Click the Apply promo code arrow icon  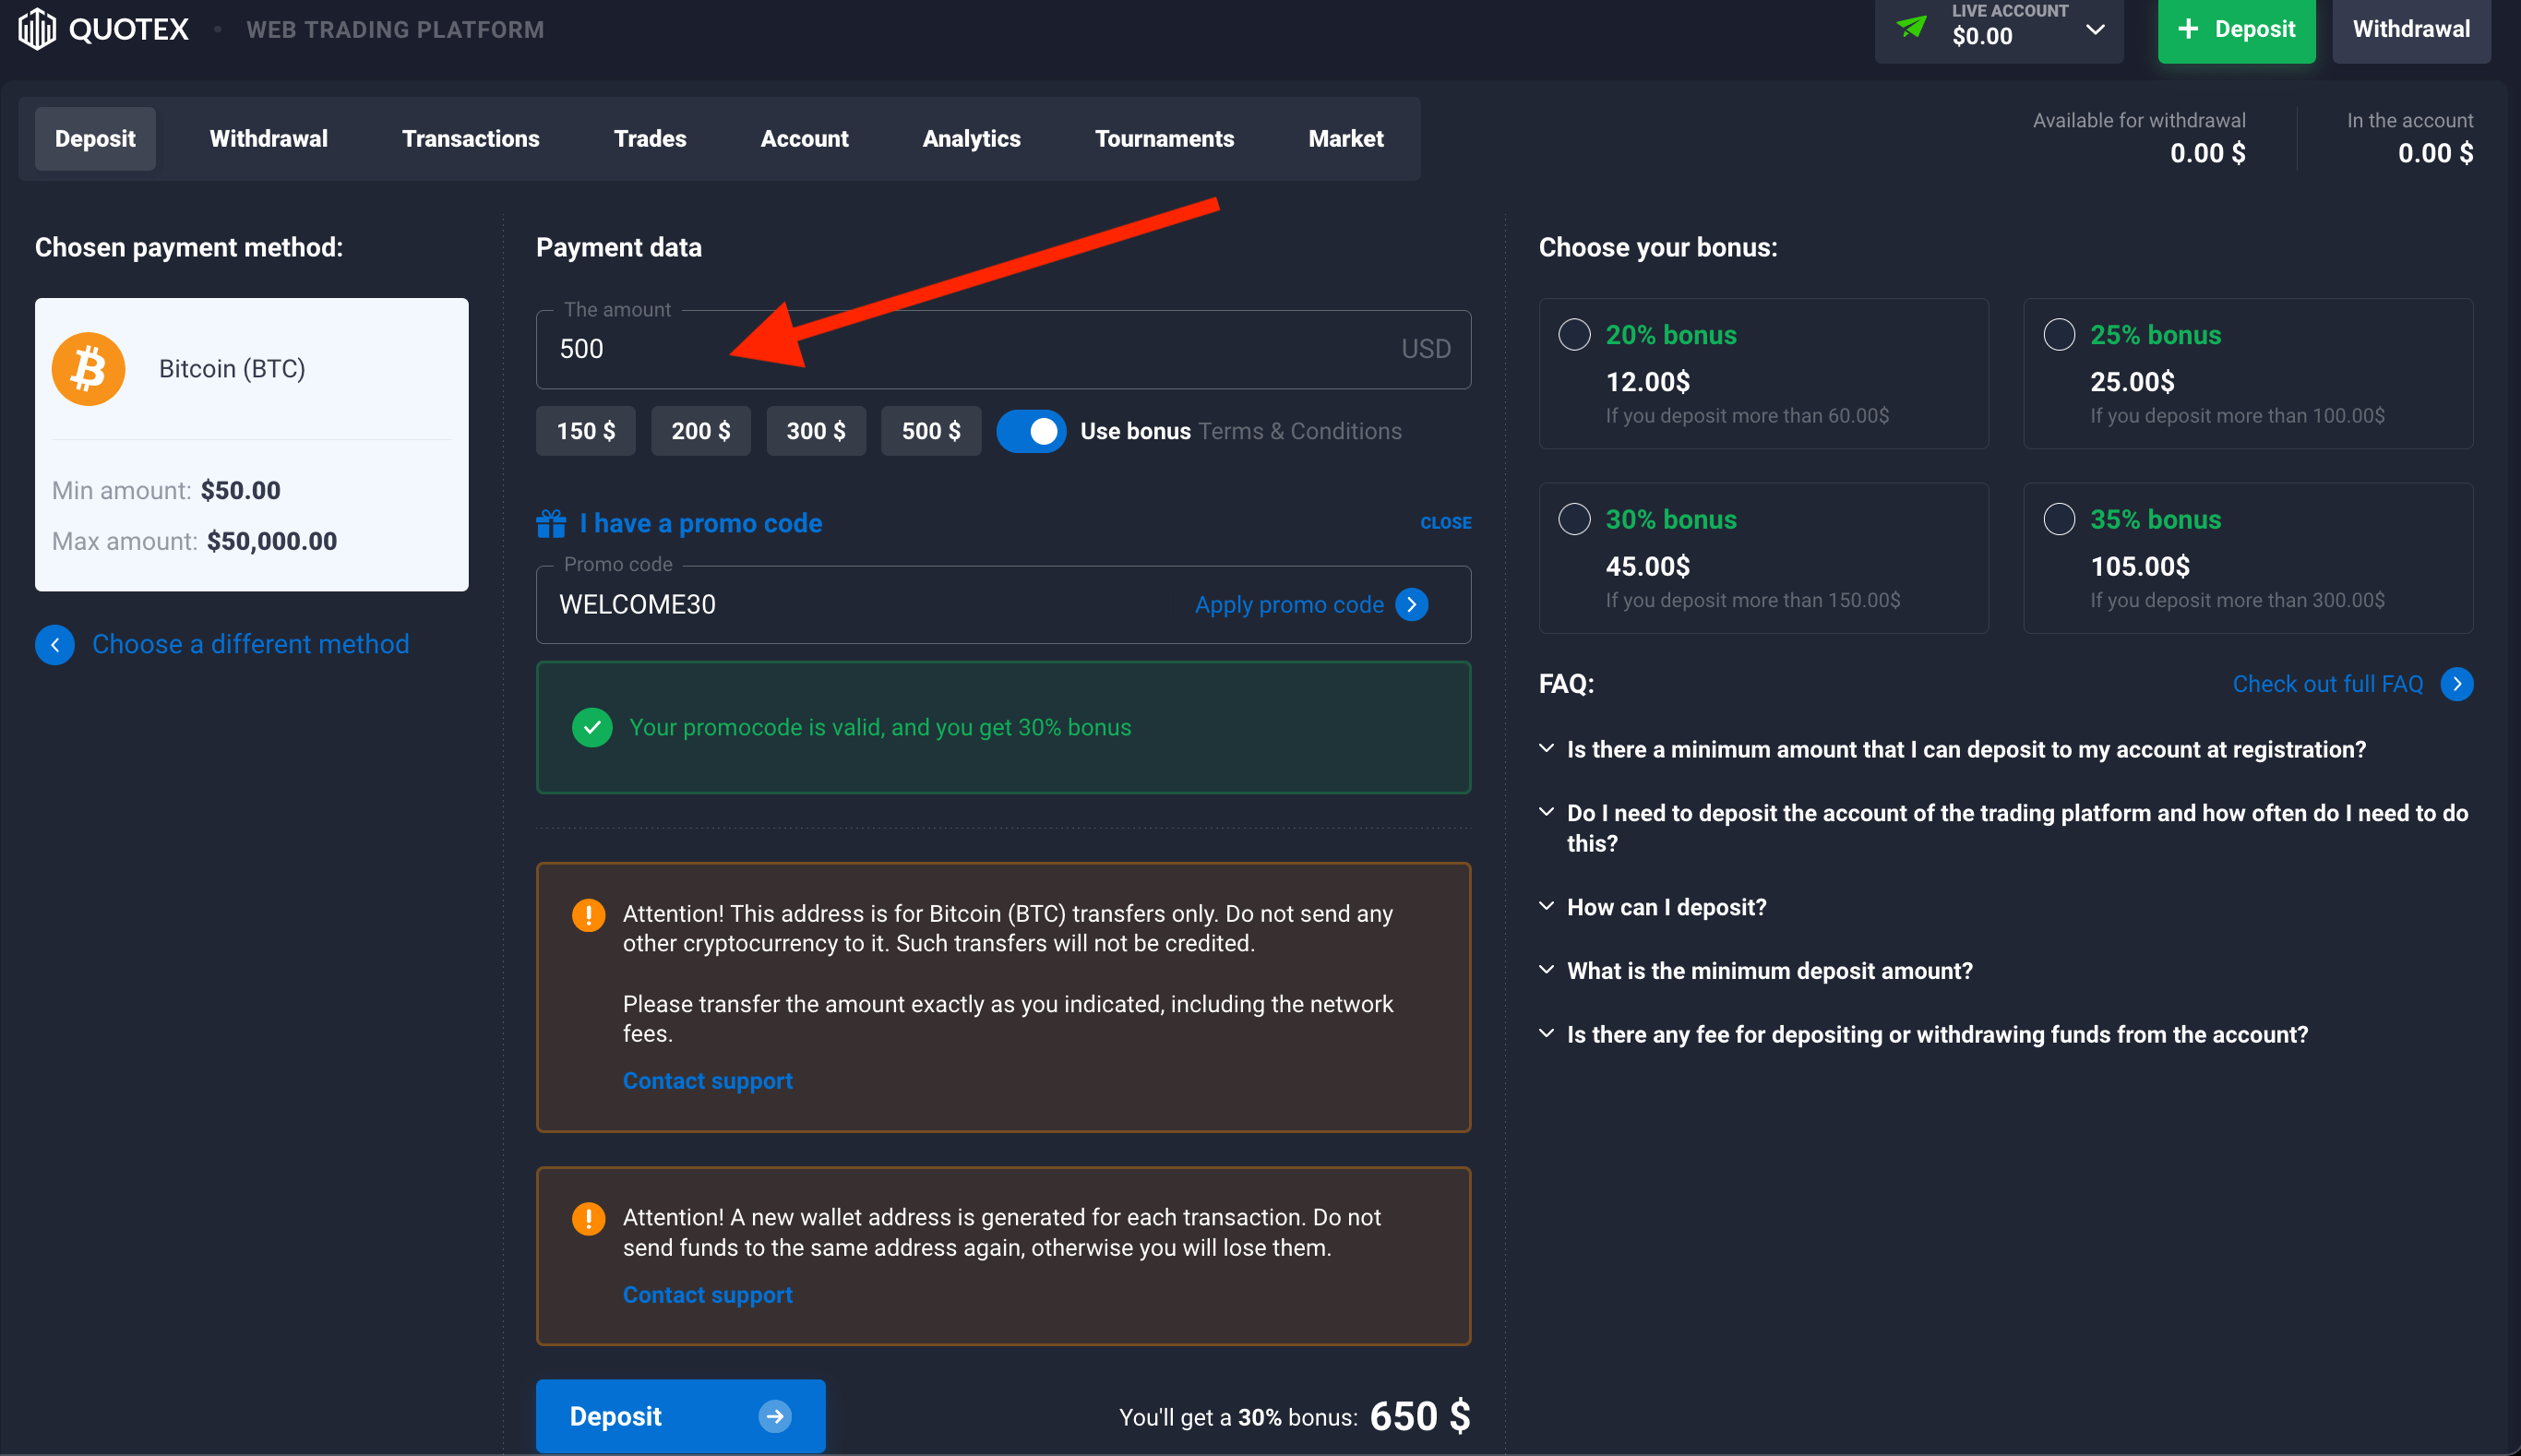tap(1413, 604)
